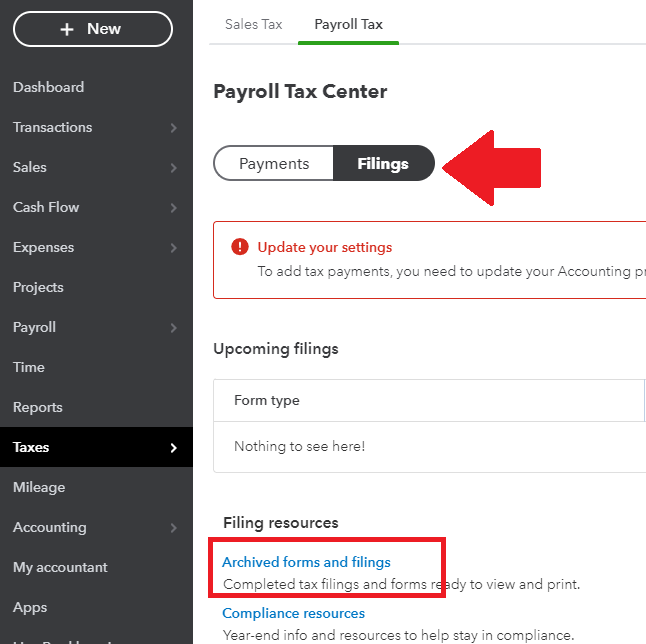Open the Compliance resources link

tap(293, 613)
